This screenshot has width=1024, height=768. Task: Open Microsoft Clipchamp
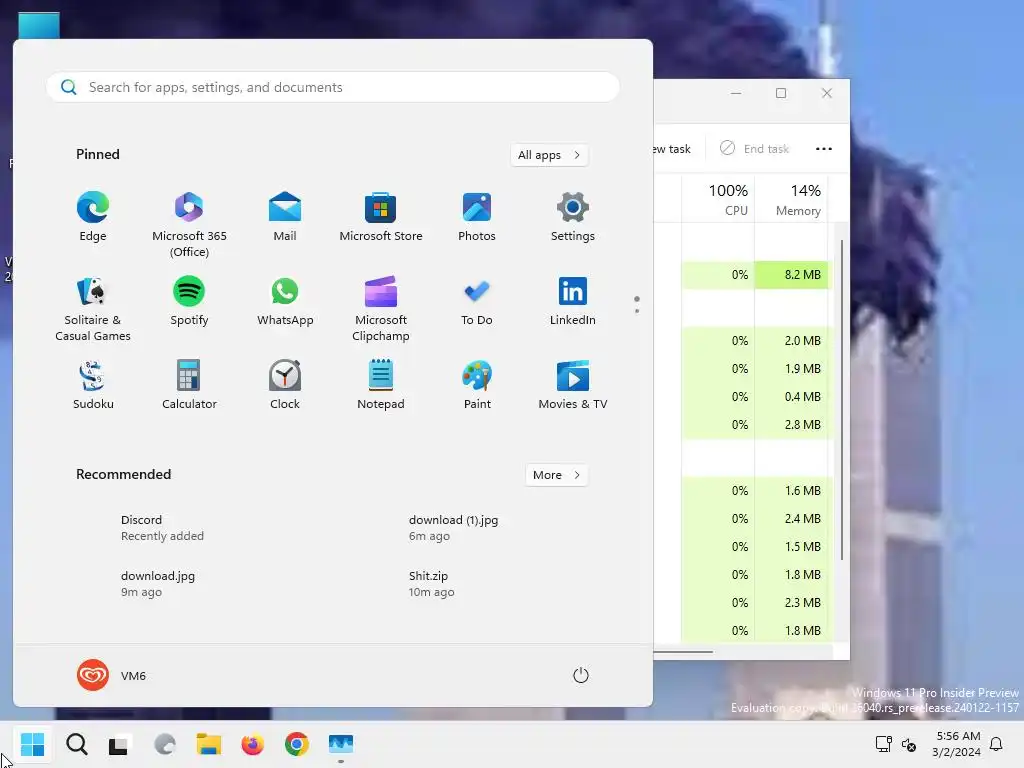(x=381, y=310)
